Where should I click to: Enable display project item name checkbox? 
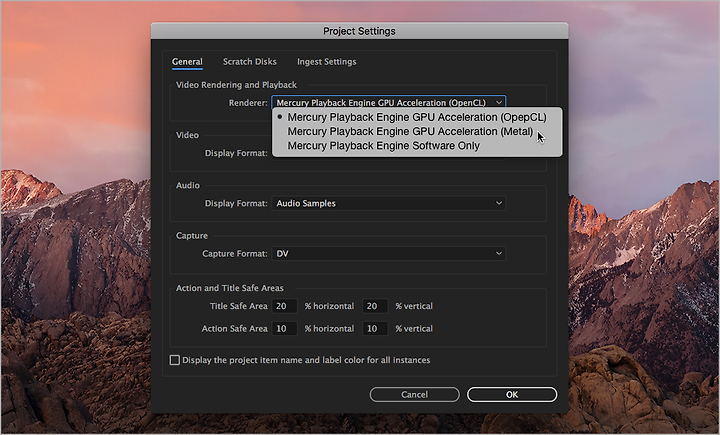[174, 360]
